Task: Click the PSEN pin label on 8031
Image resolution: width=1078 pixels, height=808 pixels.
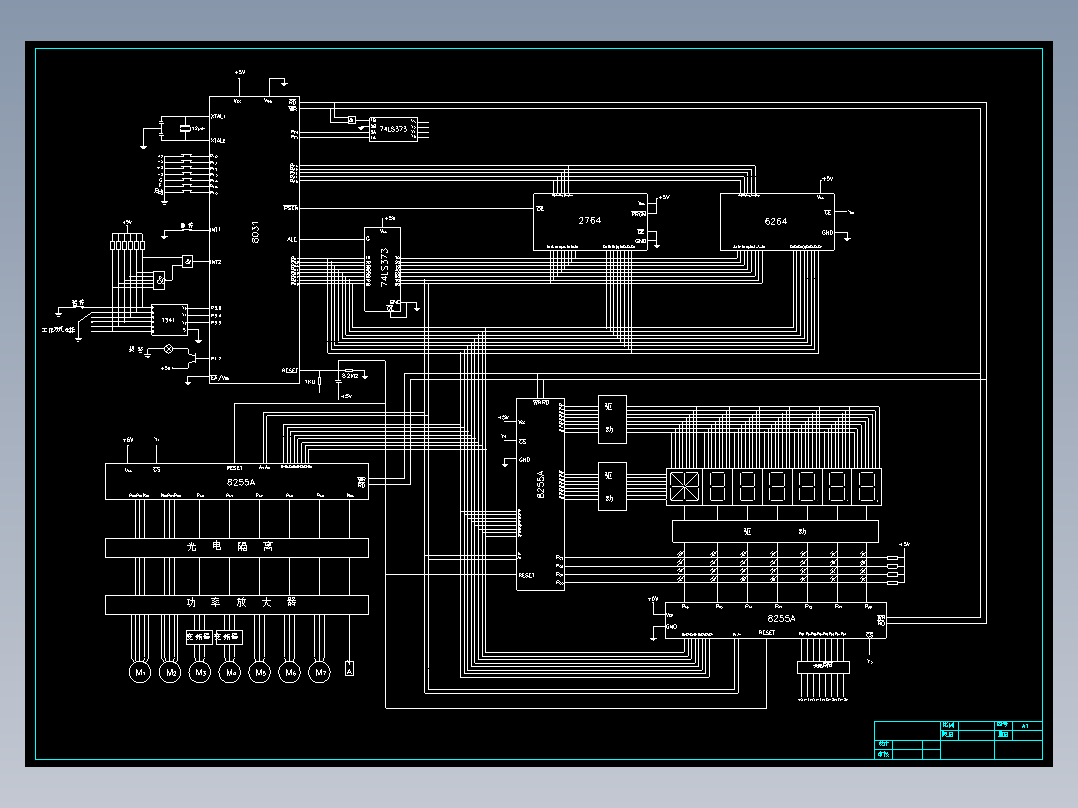Action: tap(291, 208)
